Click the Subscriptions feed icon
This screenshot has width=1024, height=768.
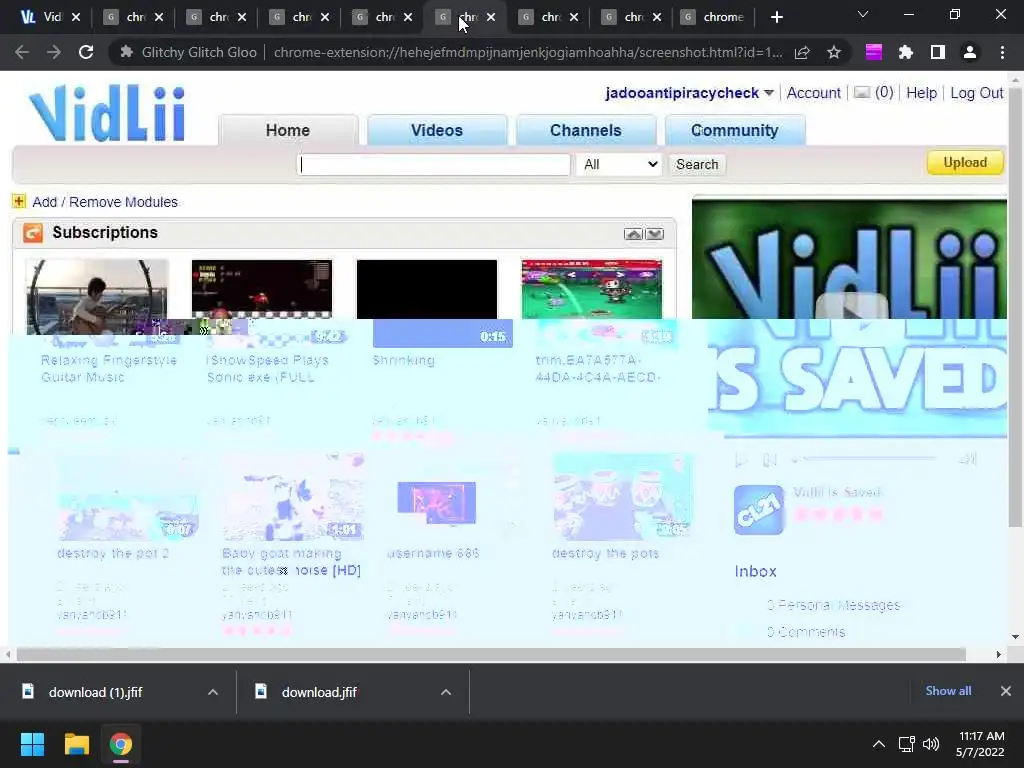33,232
